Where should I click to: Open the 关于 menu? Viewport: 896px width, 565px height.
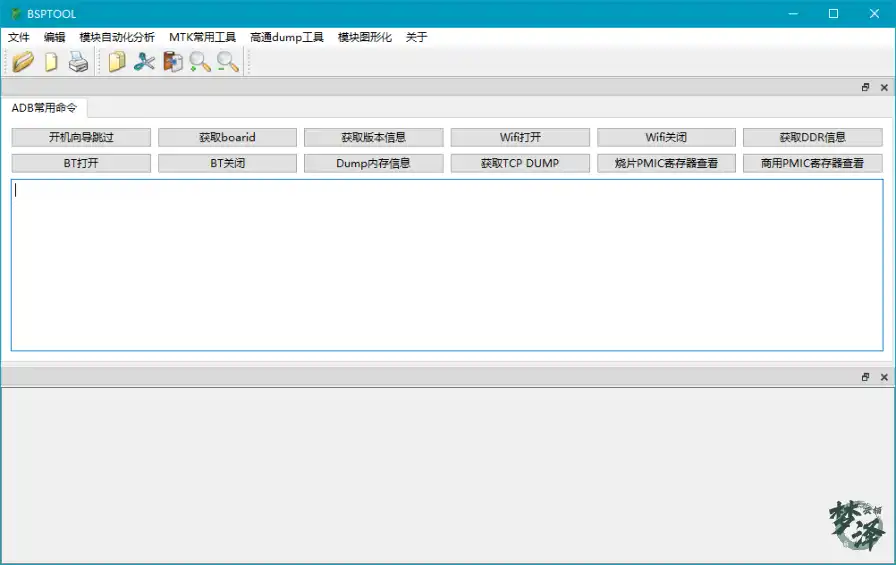(x=416, y=37)
